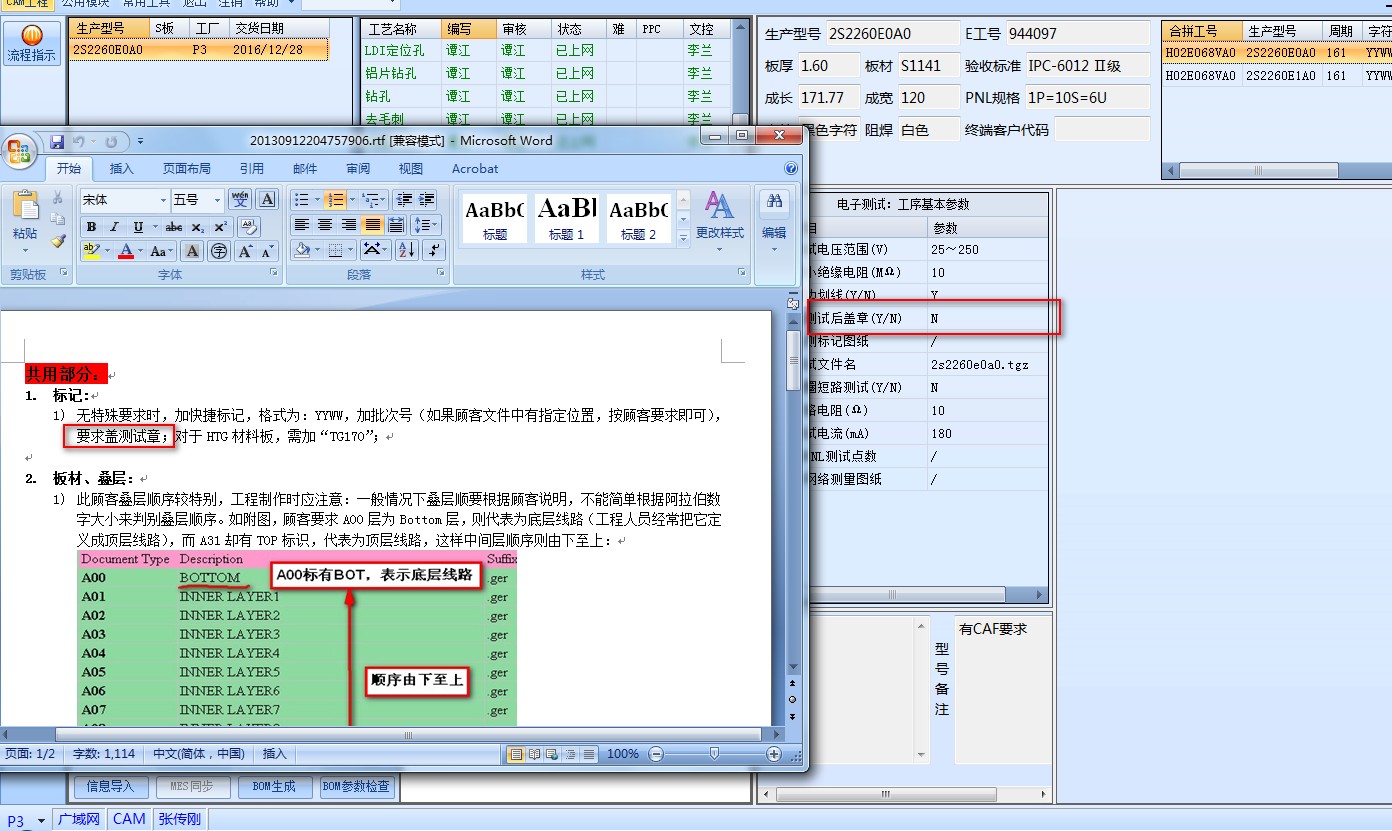Apply the 标题 1 style
1392x831 pixels.
click(566, 218)
